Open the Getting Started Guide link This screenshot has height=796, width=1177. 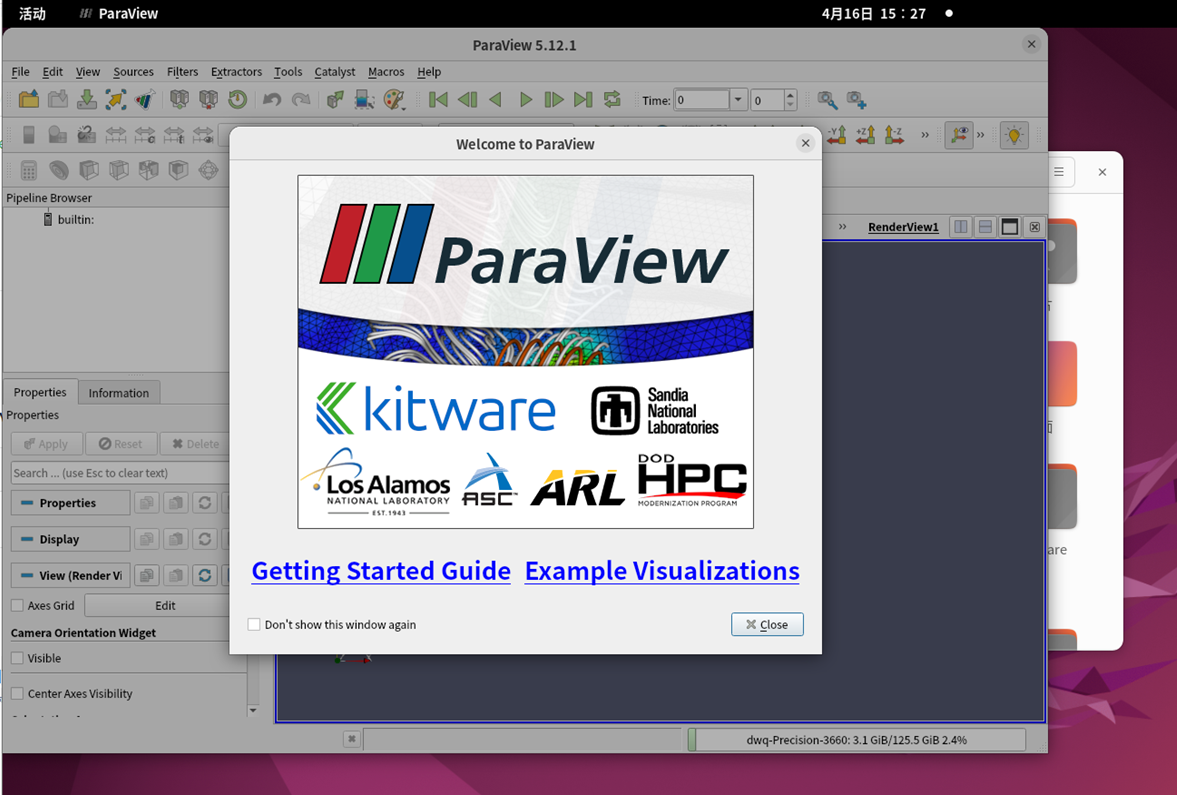click(x=380, y=571)
